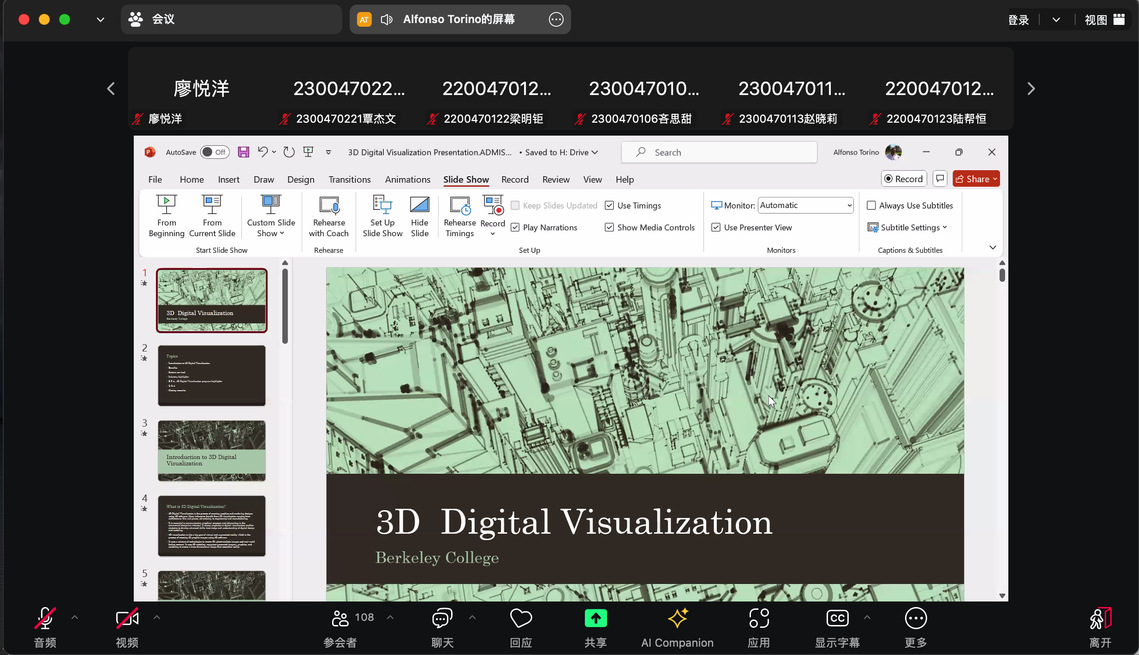Click the From Current Slide icon
The width and height of the screenshot is (1139, 655).
click(x=212, y=205)
